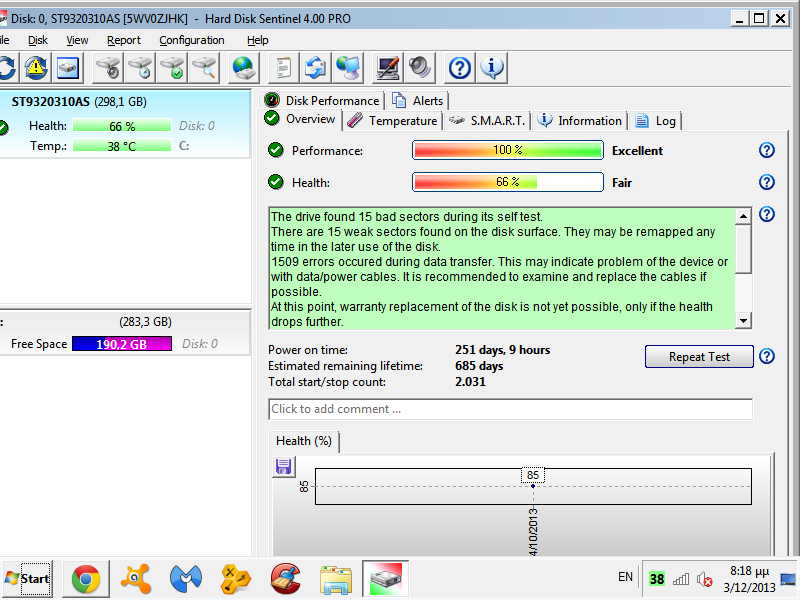
Task: Open Malwarebytes from the taskbar
Action: pyautogui.click(x=186, y=579)
